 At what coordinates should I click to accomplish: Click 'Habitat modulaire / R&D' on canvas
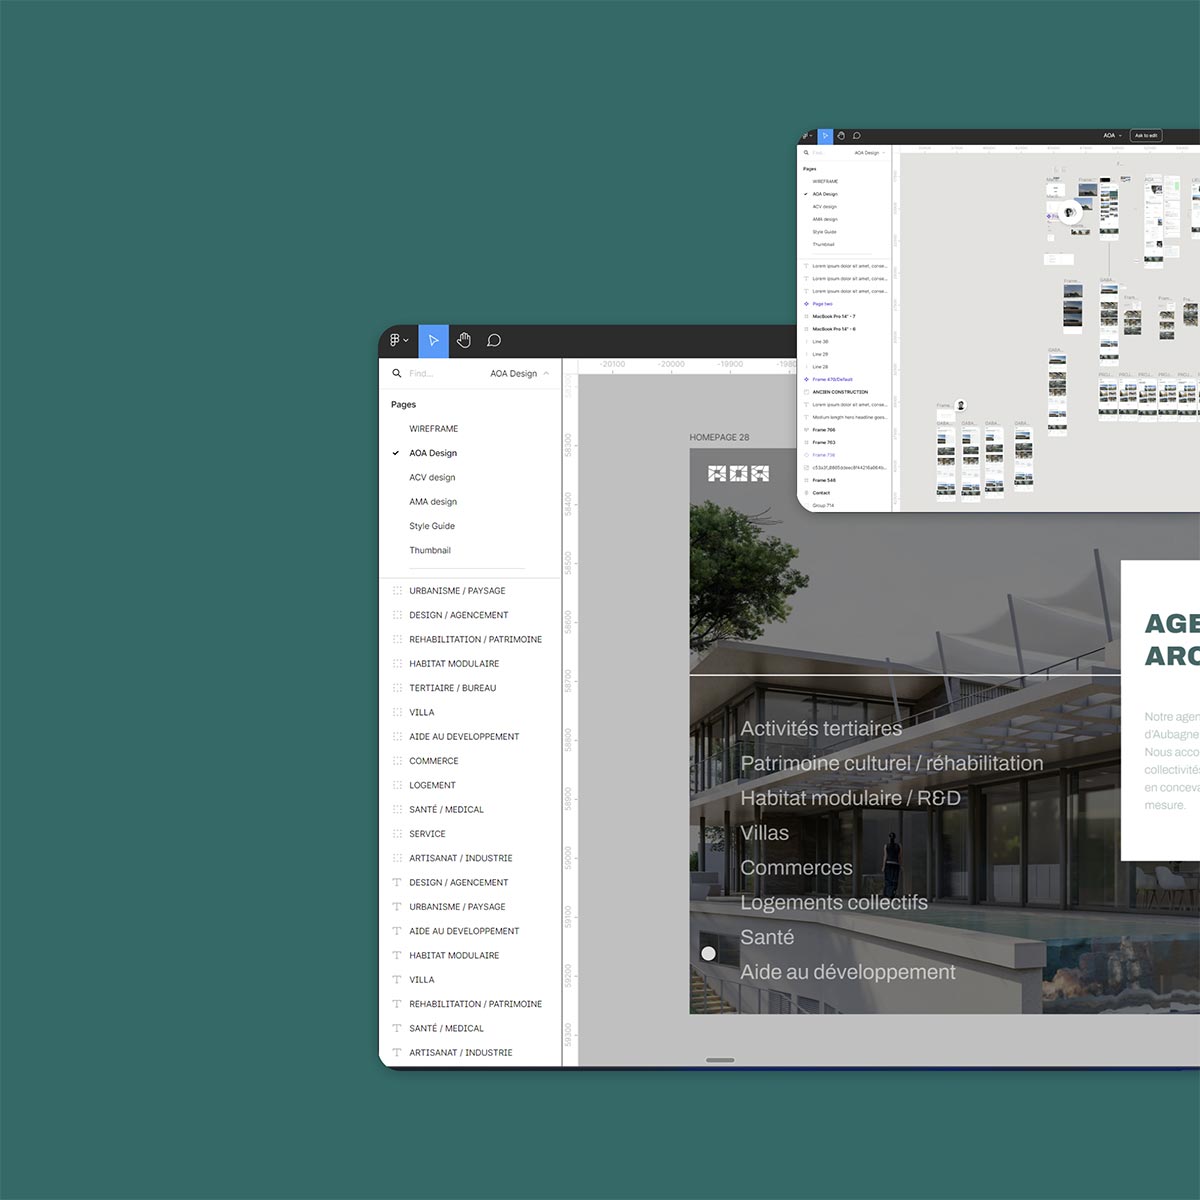tap(850, 798)
